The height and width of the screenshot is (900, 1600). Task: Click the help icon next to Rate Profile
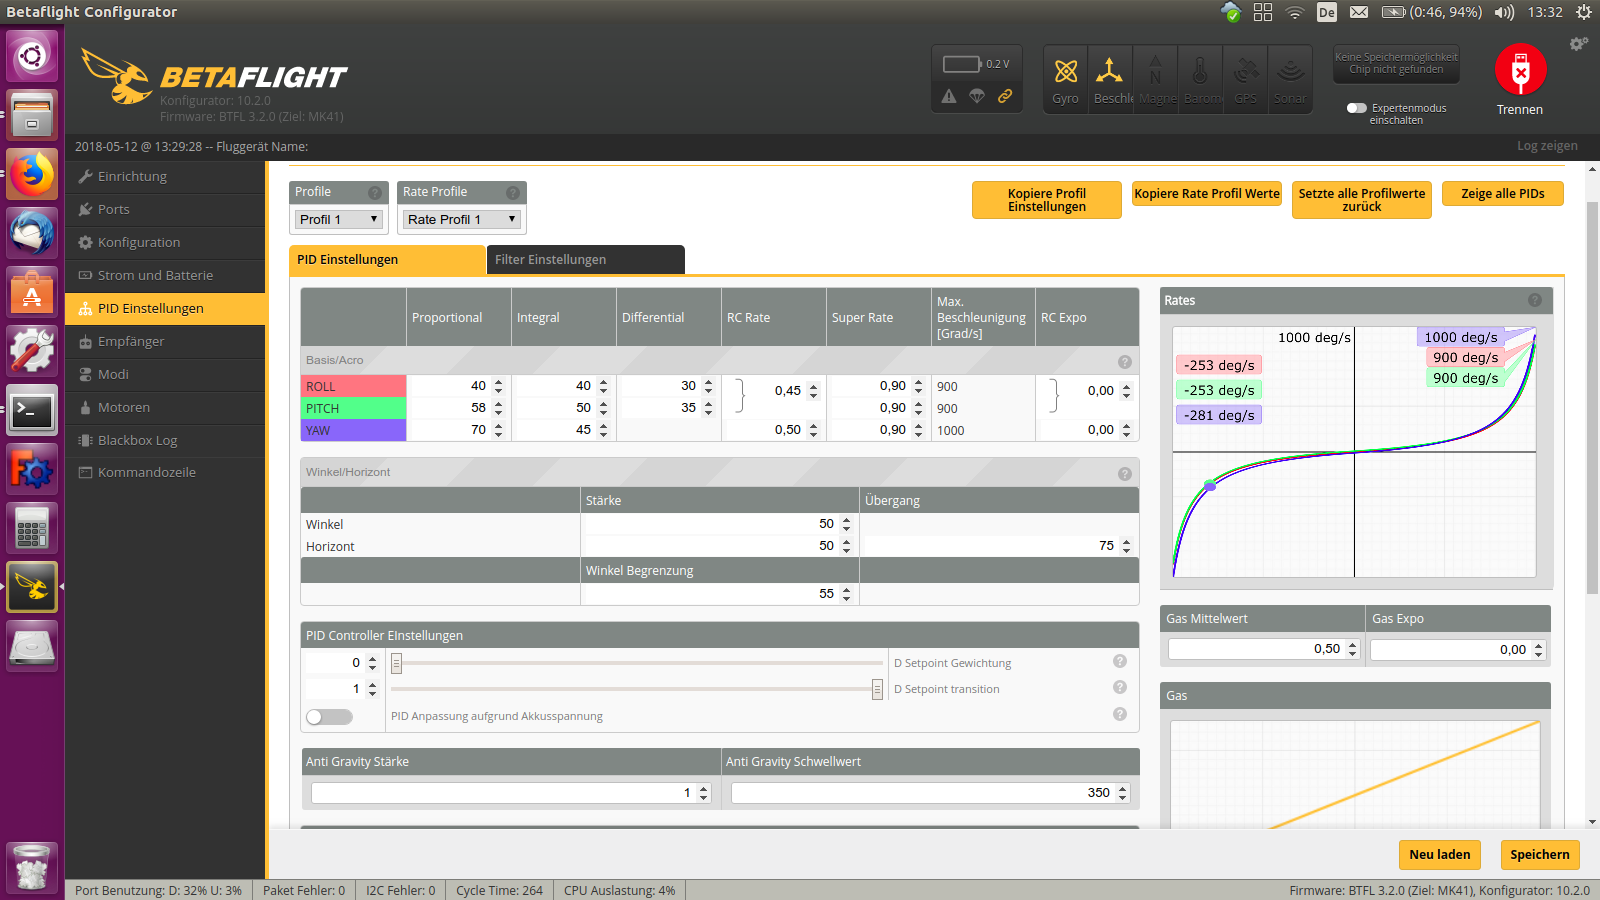tap(513, 192)
